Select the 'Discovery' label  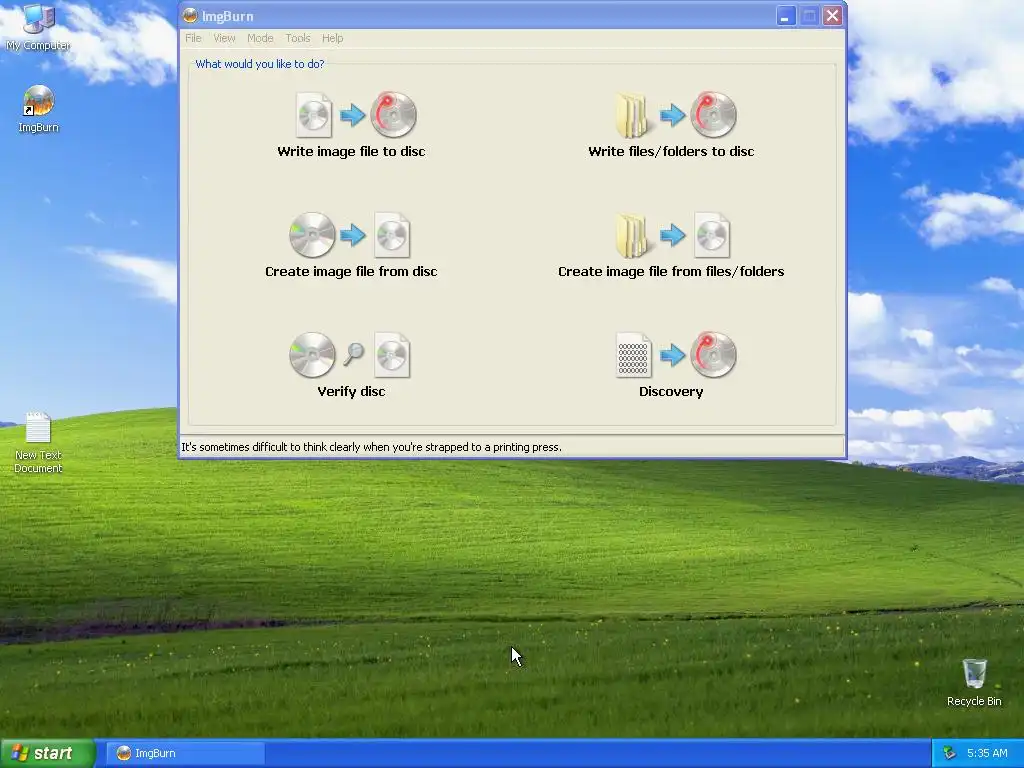(x=671, y=392)
